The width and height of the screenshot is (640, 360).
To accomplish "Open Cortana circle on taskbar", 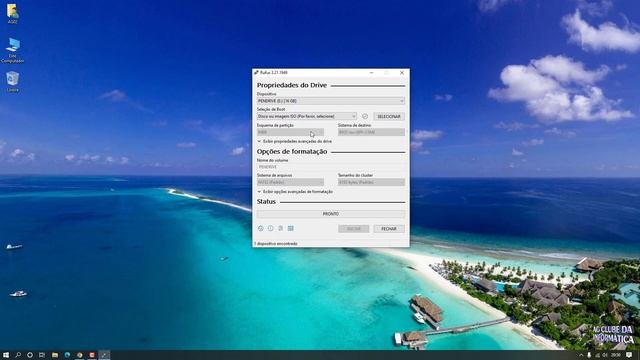I will (x=30, y=355).
